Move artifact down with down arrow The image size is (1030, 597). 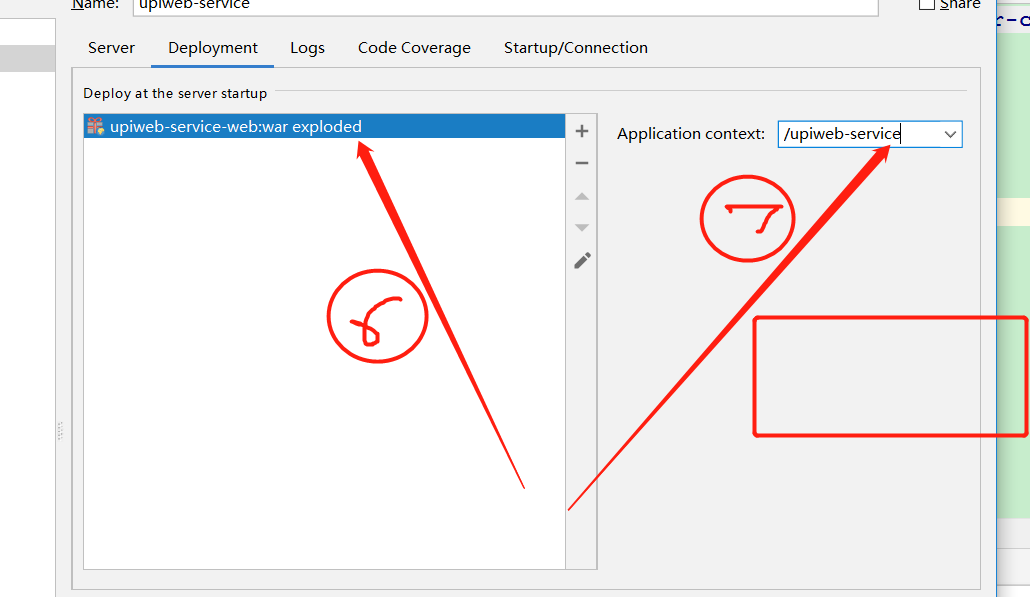tap(582, 227)
